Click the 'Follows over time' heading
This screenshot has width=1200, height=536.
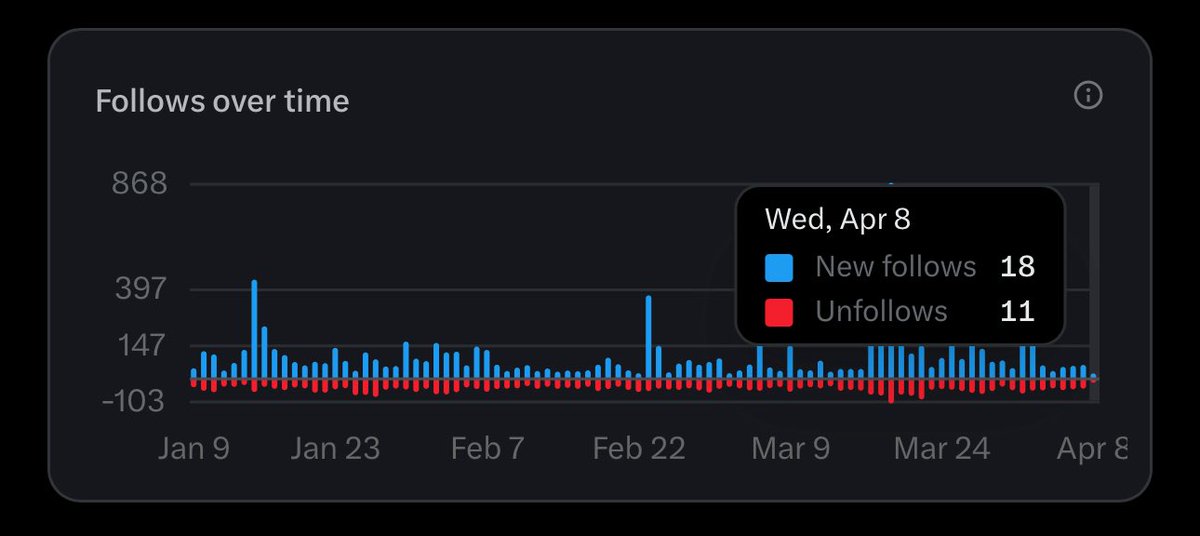point(222,101)
